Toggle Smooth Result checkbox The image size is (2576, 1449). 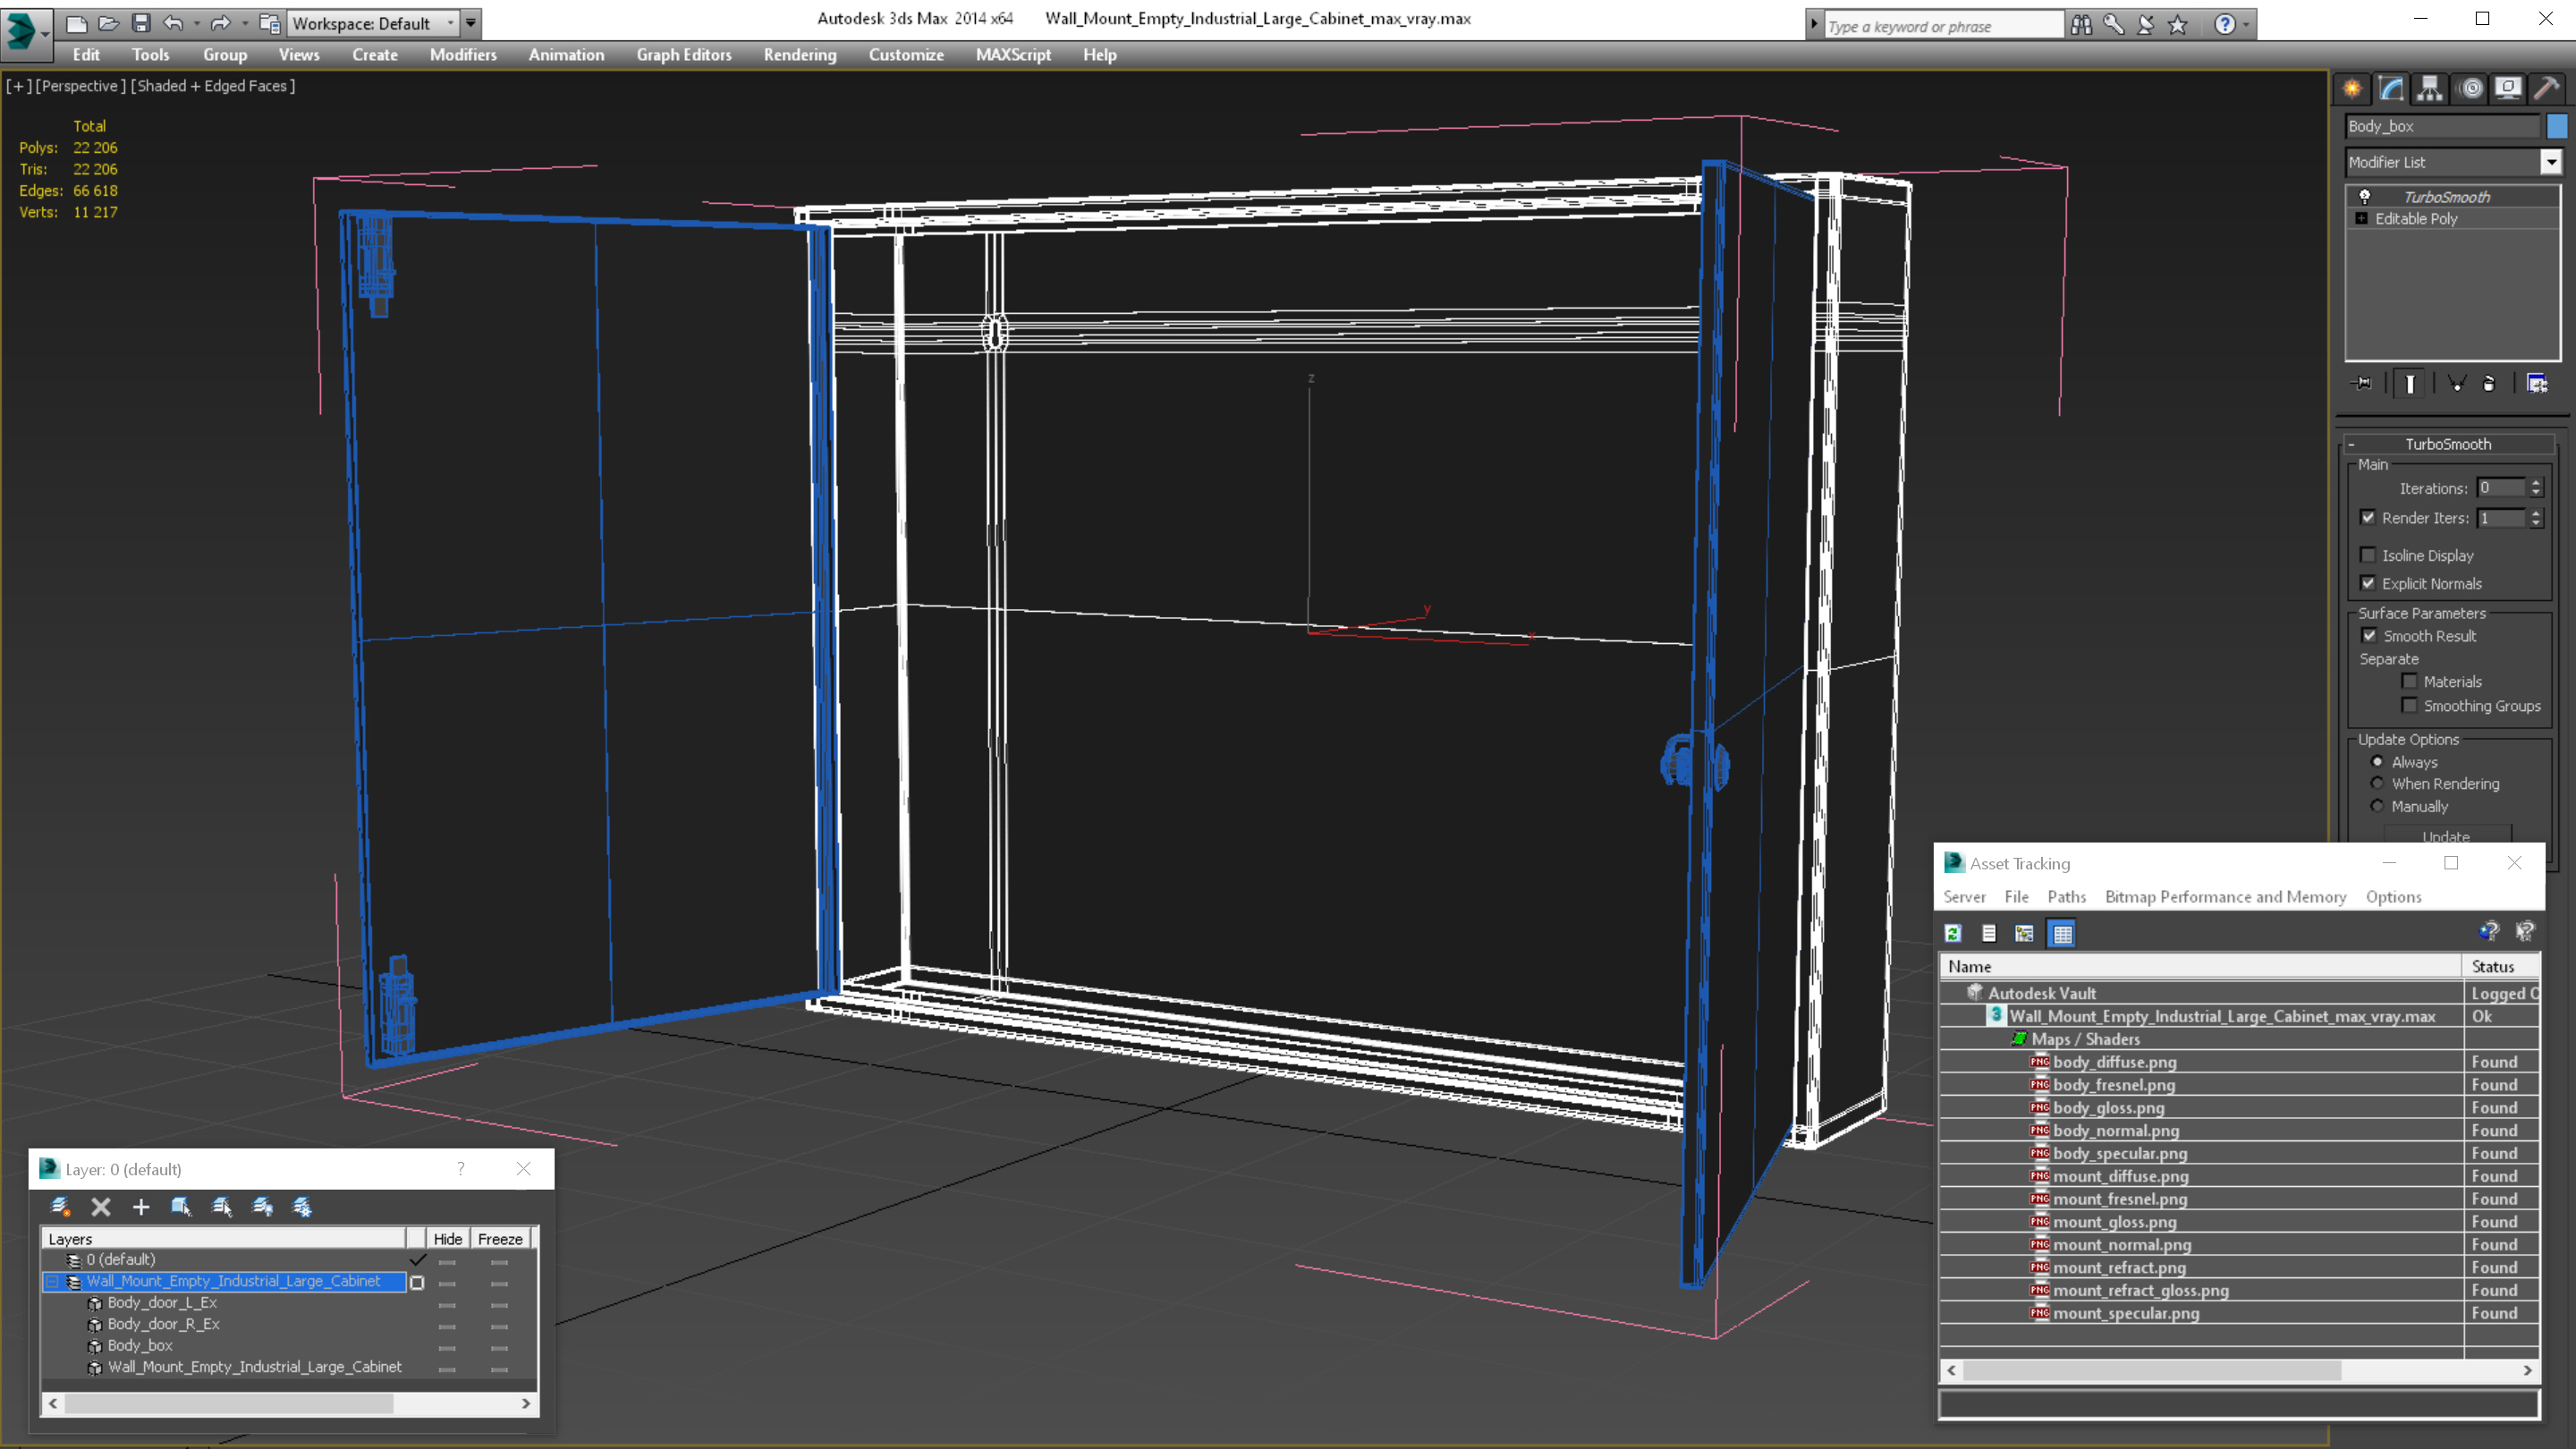coord(2369,636)
